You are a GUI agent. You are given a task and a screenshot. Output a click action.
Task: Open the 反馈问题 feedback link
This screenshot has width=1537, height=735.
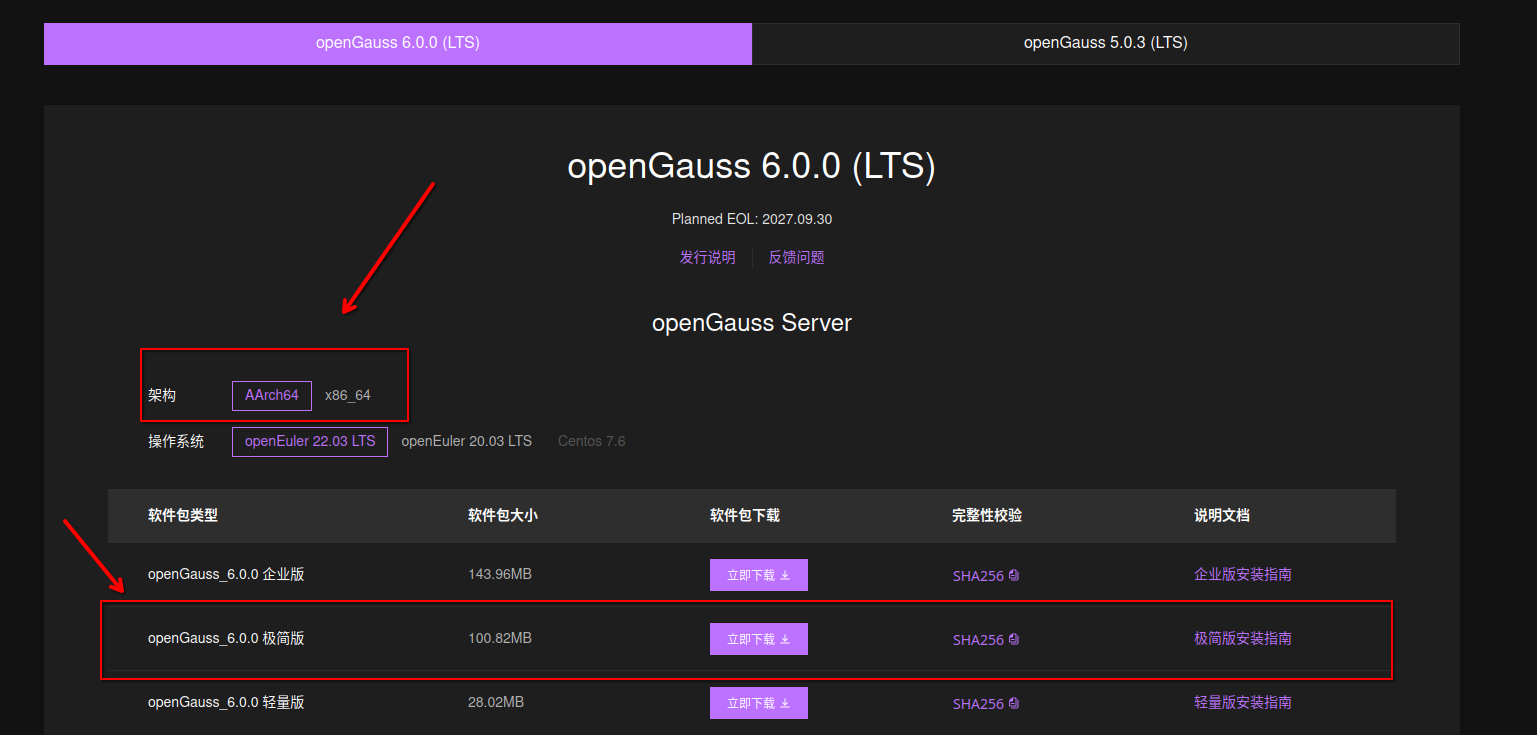coord(797,258)
